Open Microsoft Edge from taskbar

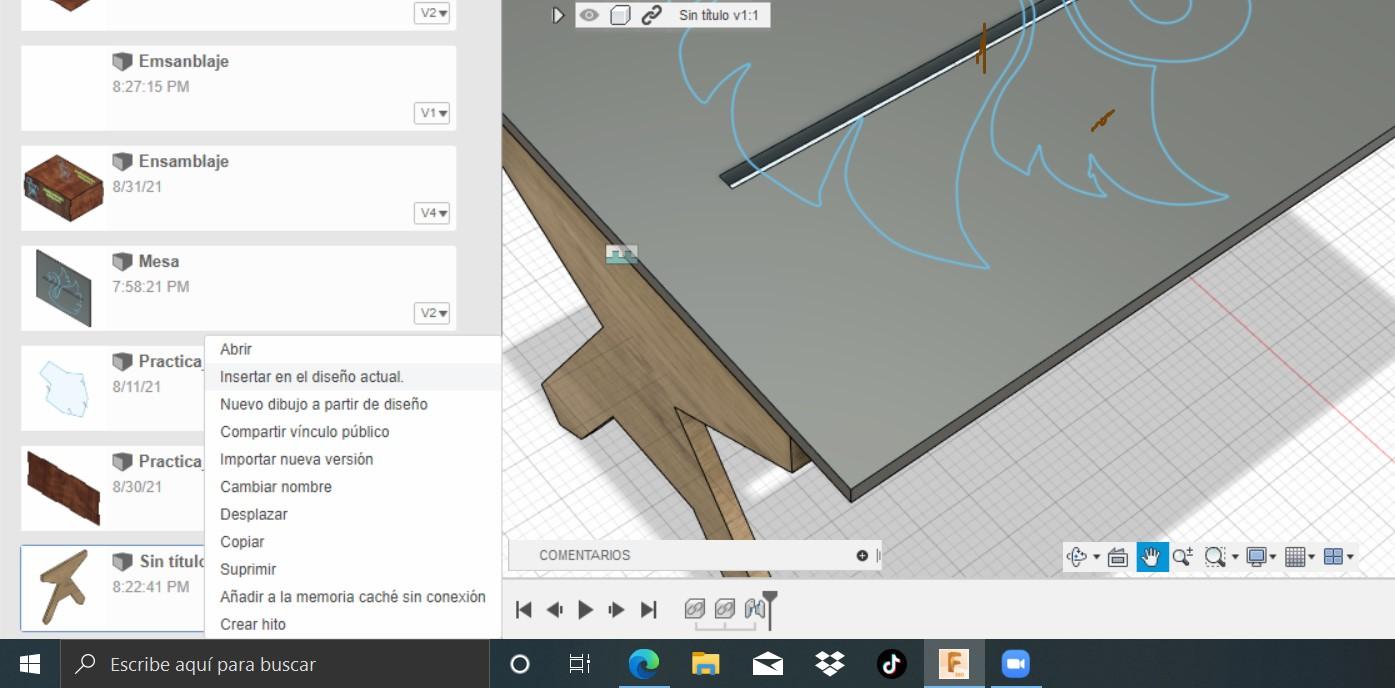click(643, 664)
